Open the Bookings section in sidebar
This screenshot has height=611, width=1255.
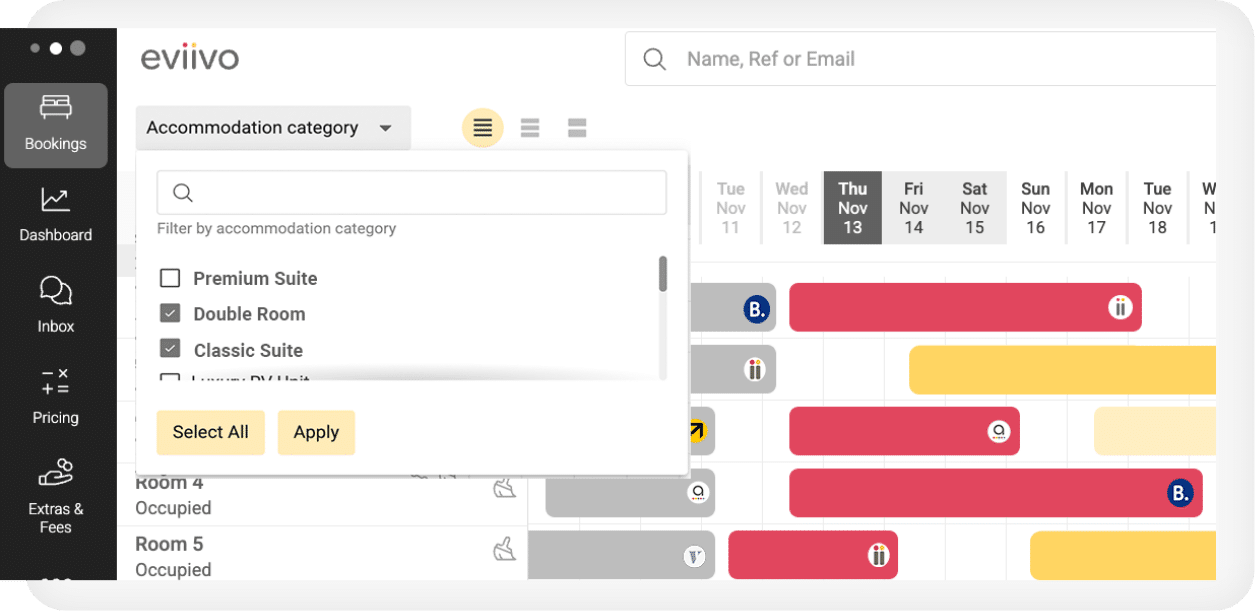pyautogui.click(x=56, y=125)
